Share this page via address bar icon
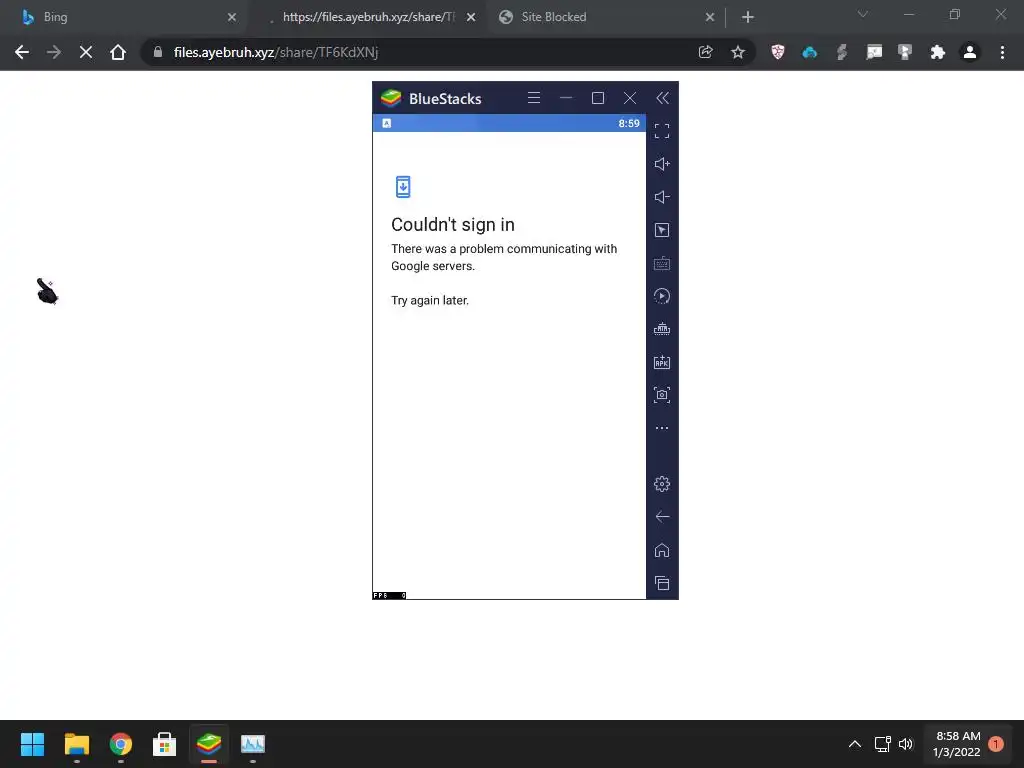 coord(705,52)
